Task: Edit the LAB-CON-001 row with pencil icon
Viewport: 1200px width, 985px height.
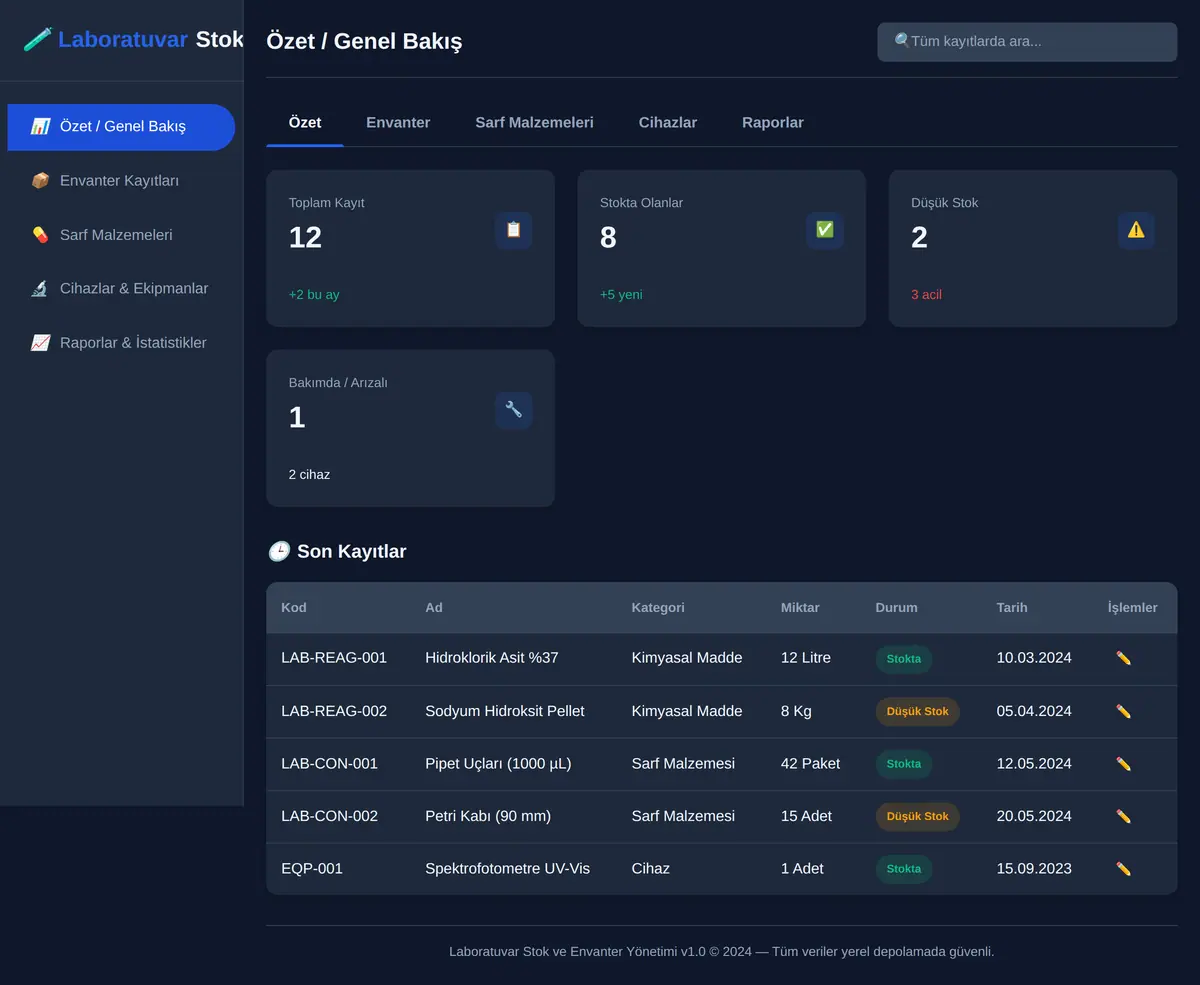Action: [x=1123, y=763]
